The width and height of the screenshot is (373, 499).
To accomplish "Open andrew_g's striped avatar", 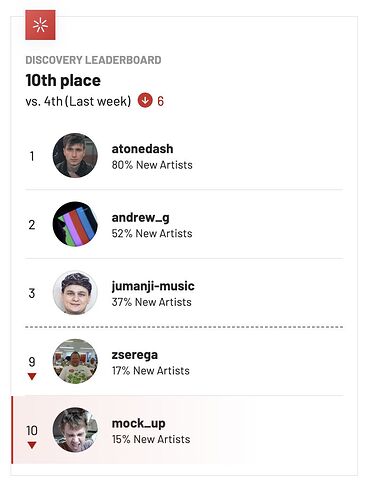I will click(x=75, y=224).
